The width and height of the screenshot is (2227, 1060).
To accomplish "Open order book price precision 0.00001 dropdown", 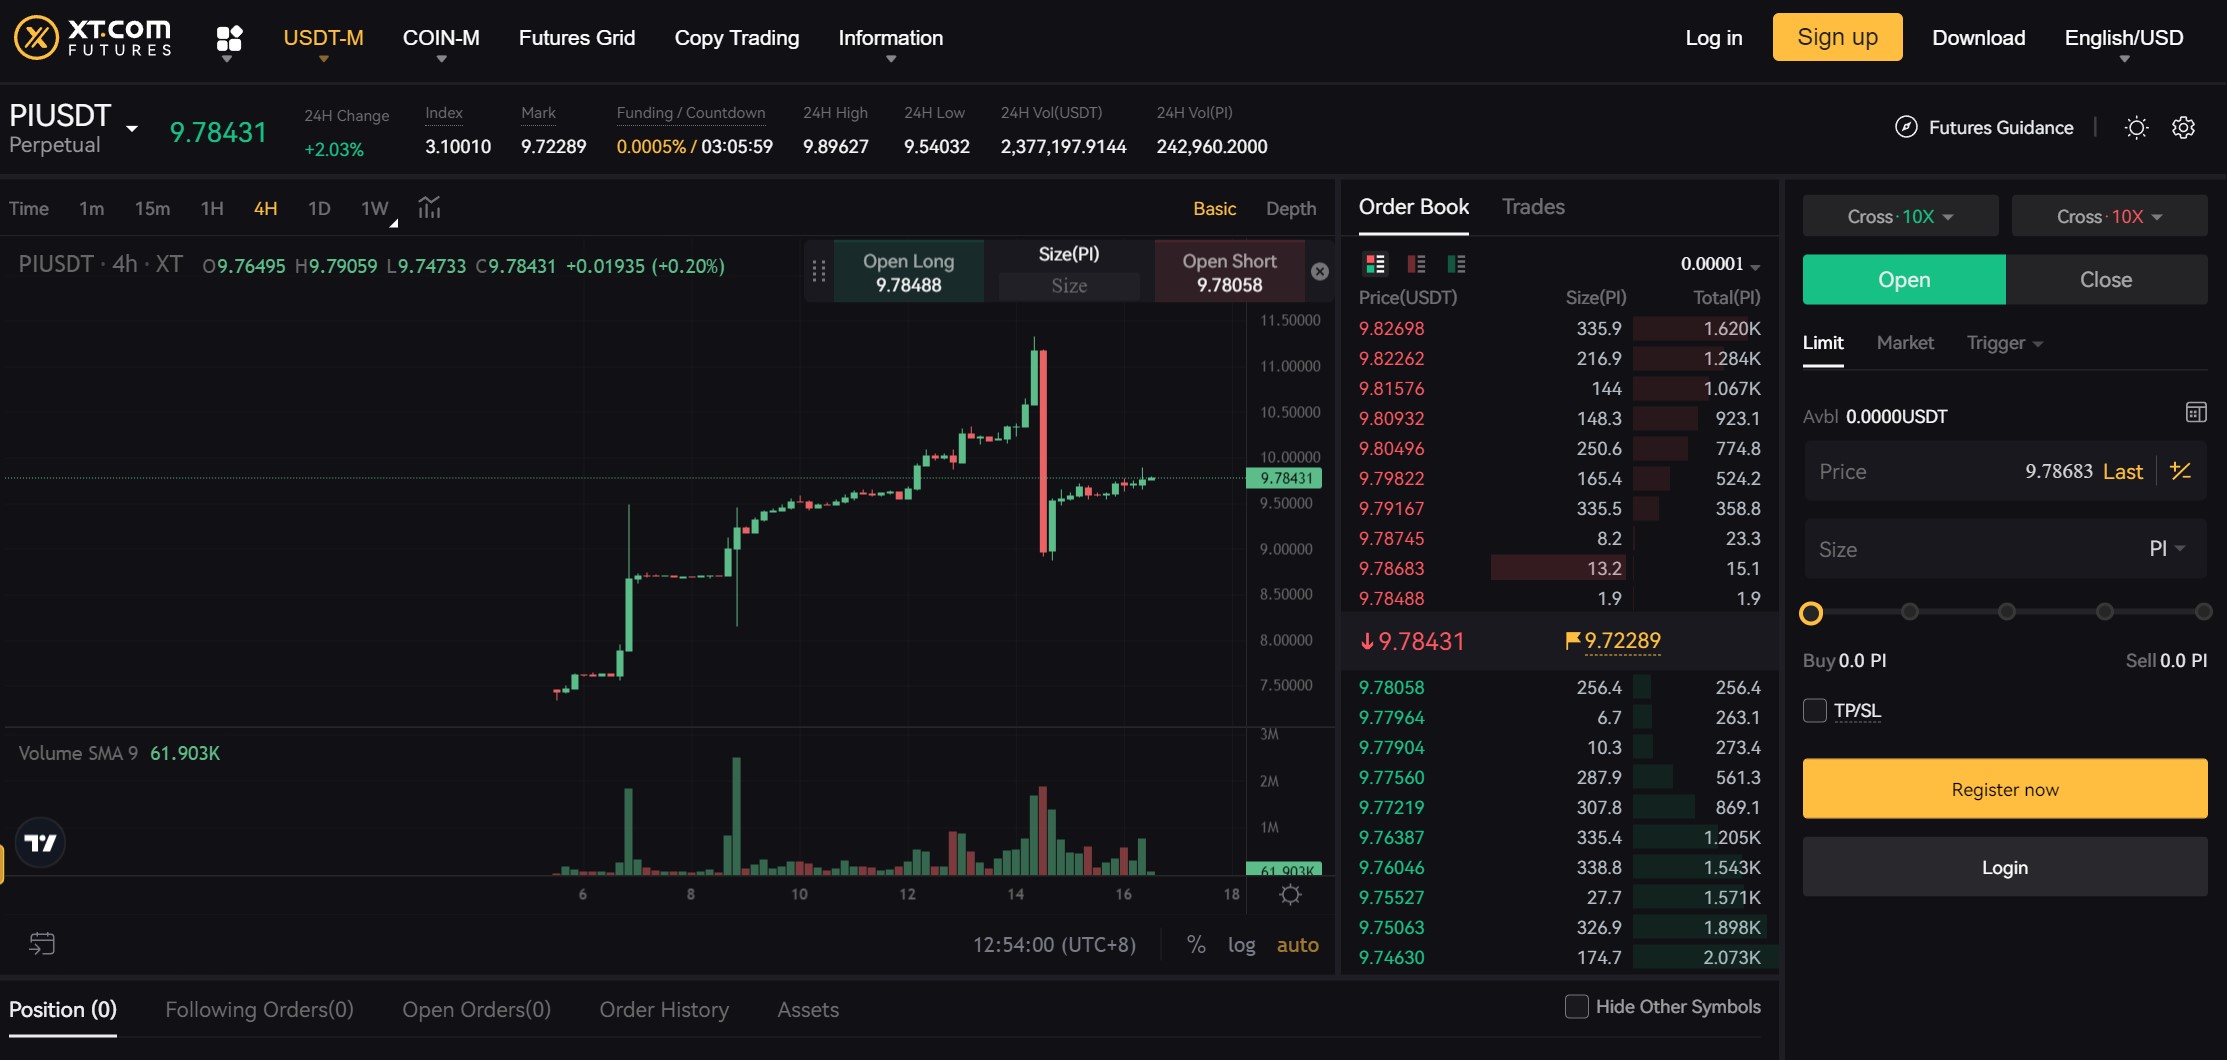I will pyautogui.click(x=1720, y=264).
